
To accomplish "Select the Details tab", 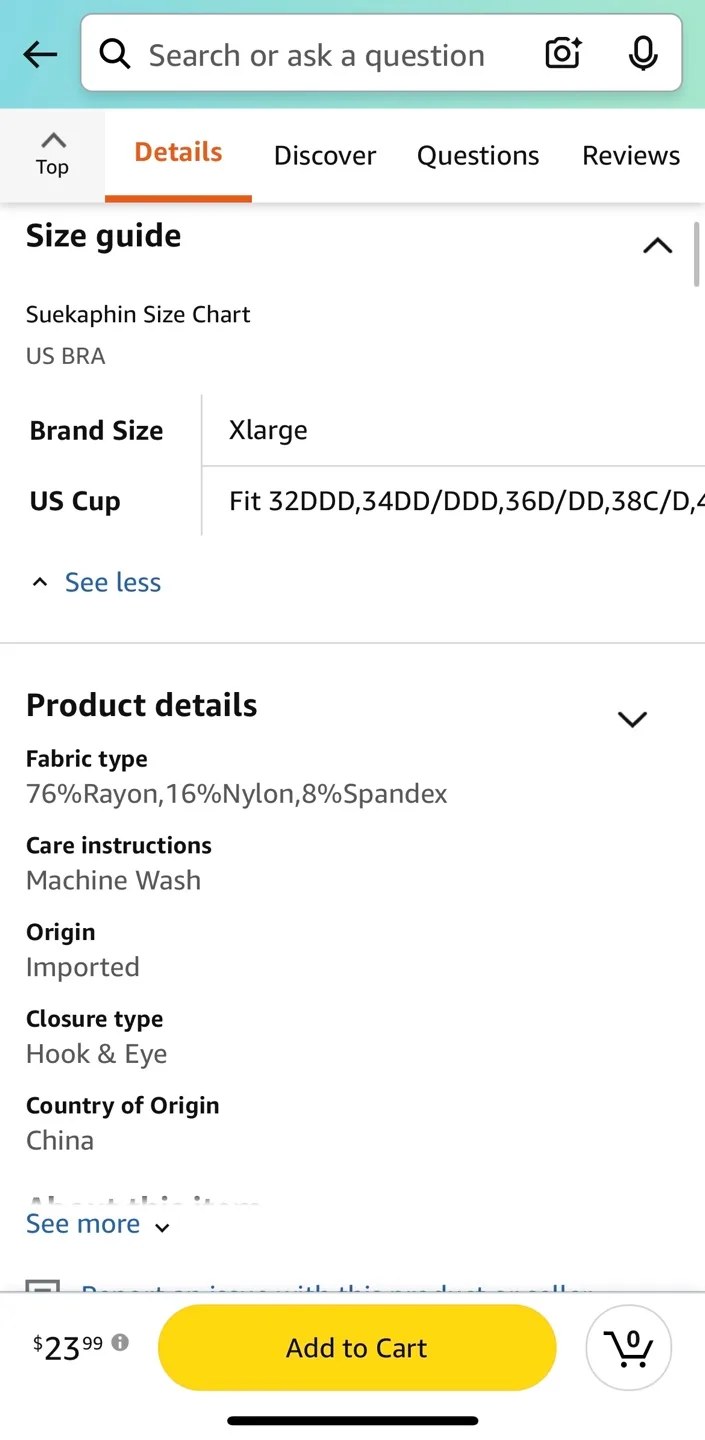I will [178, 152].
